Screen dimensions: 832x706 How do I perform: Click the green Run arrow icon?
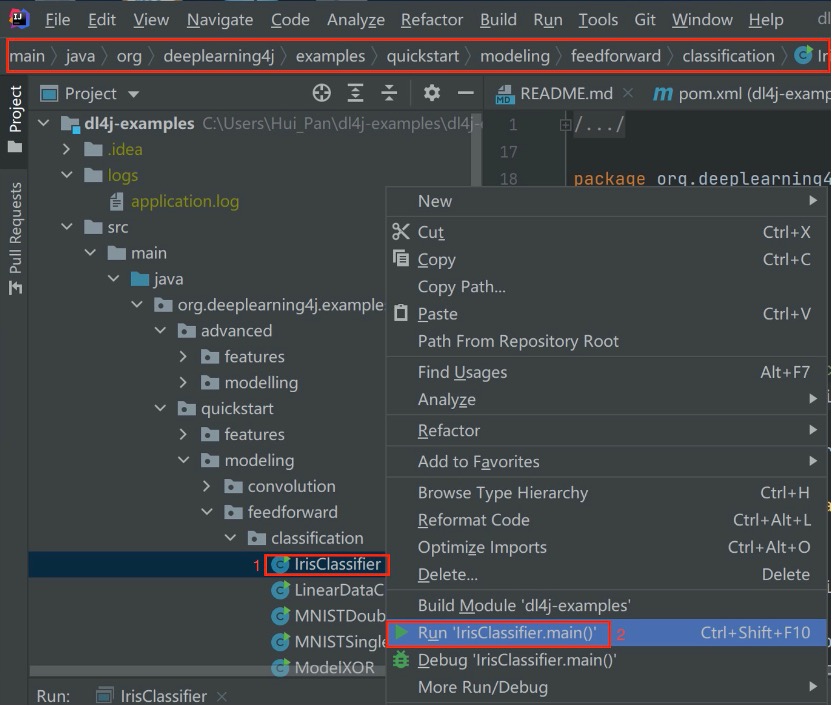tap(401, 632)
